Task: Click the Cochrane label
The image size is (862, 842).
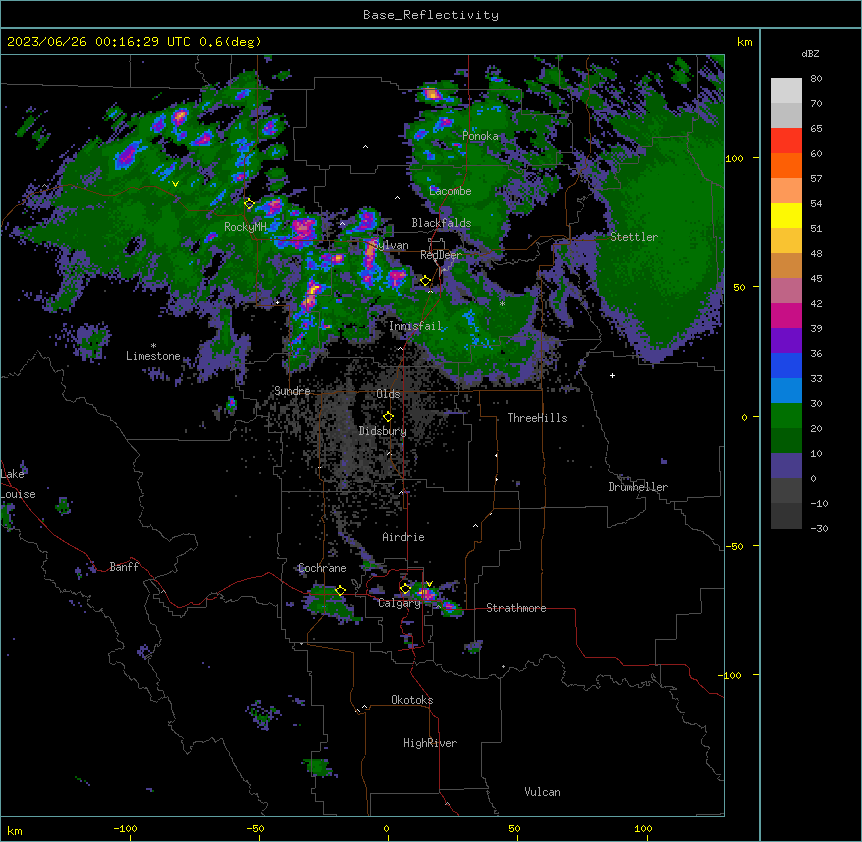Action: (322, 568)
